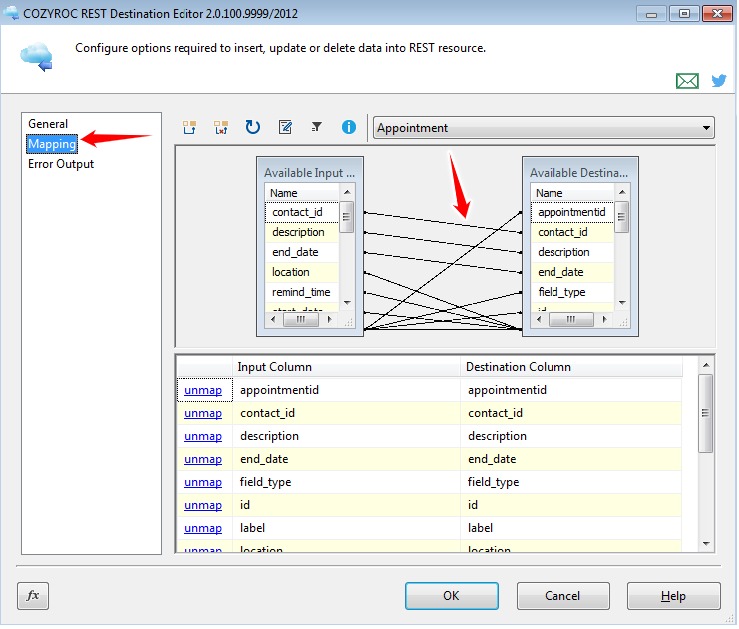This screenshot has height=629, width=739.
Task: Select end_date in Available Destination list
Action: click(572, 272)
